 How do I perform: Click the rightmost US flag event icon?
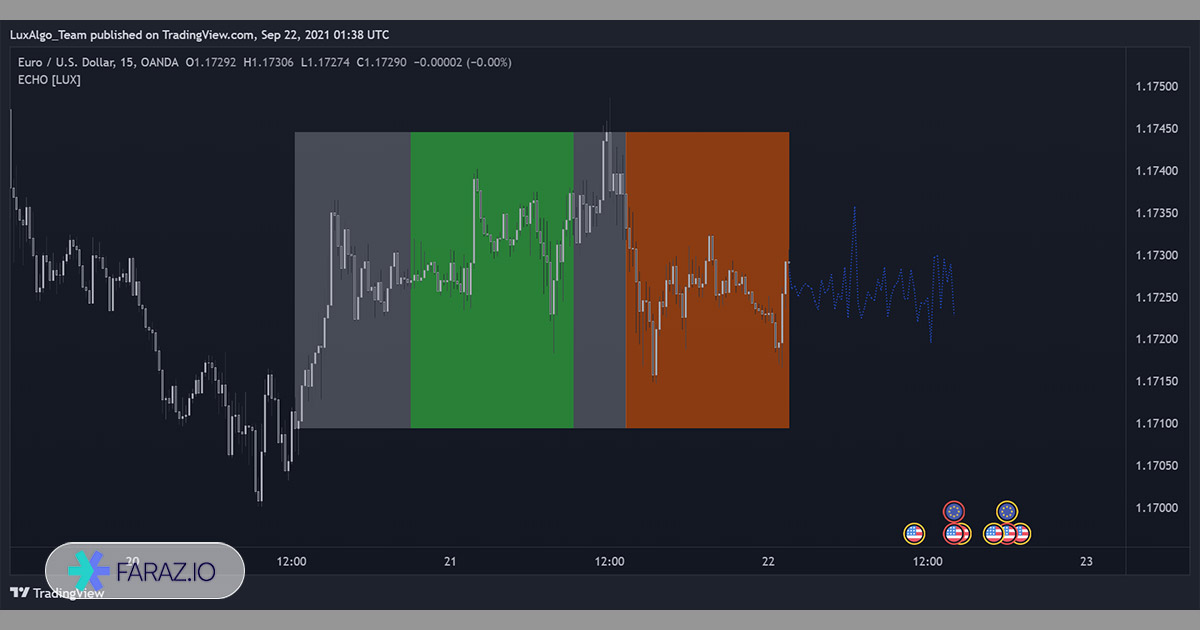coord(1020,534)
